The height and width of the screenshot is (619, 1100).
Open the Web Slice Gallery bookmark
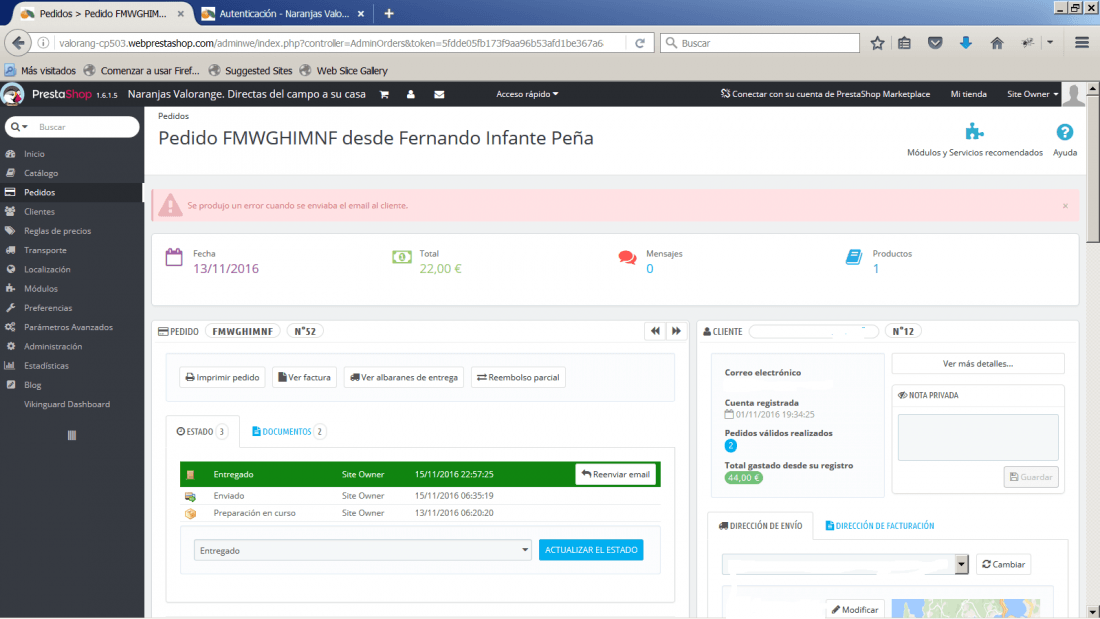[344, 70]
